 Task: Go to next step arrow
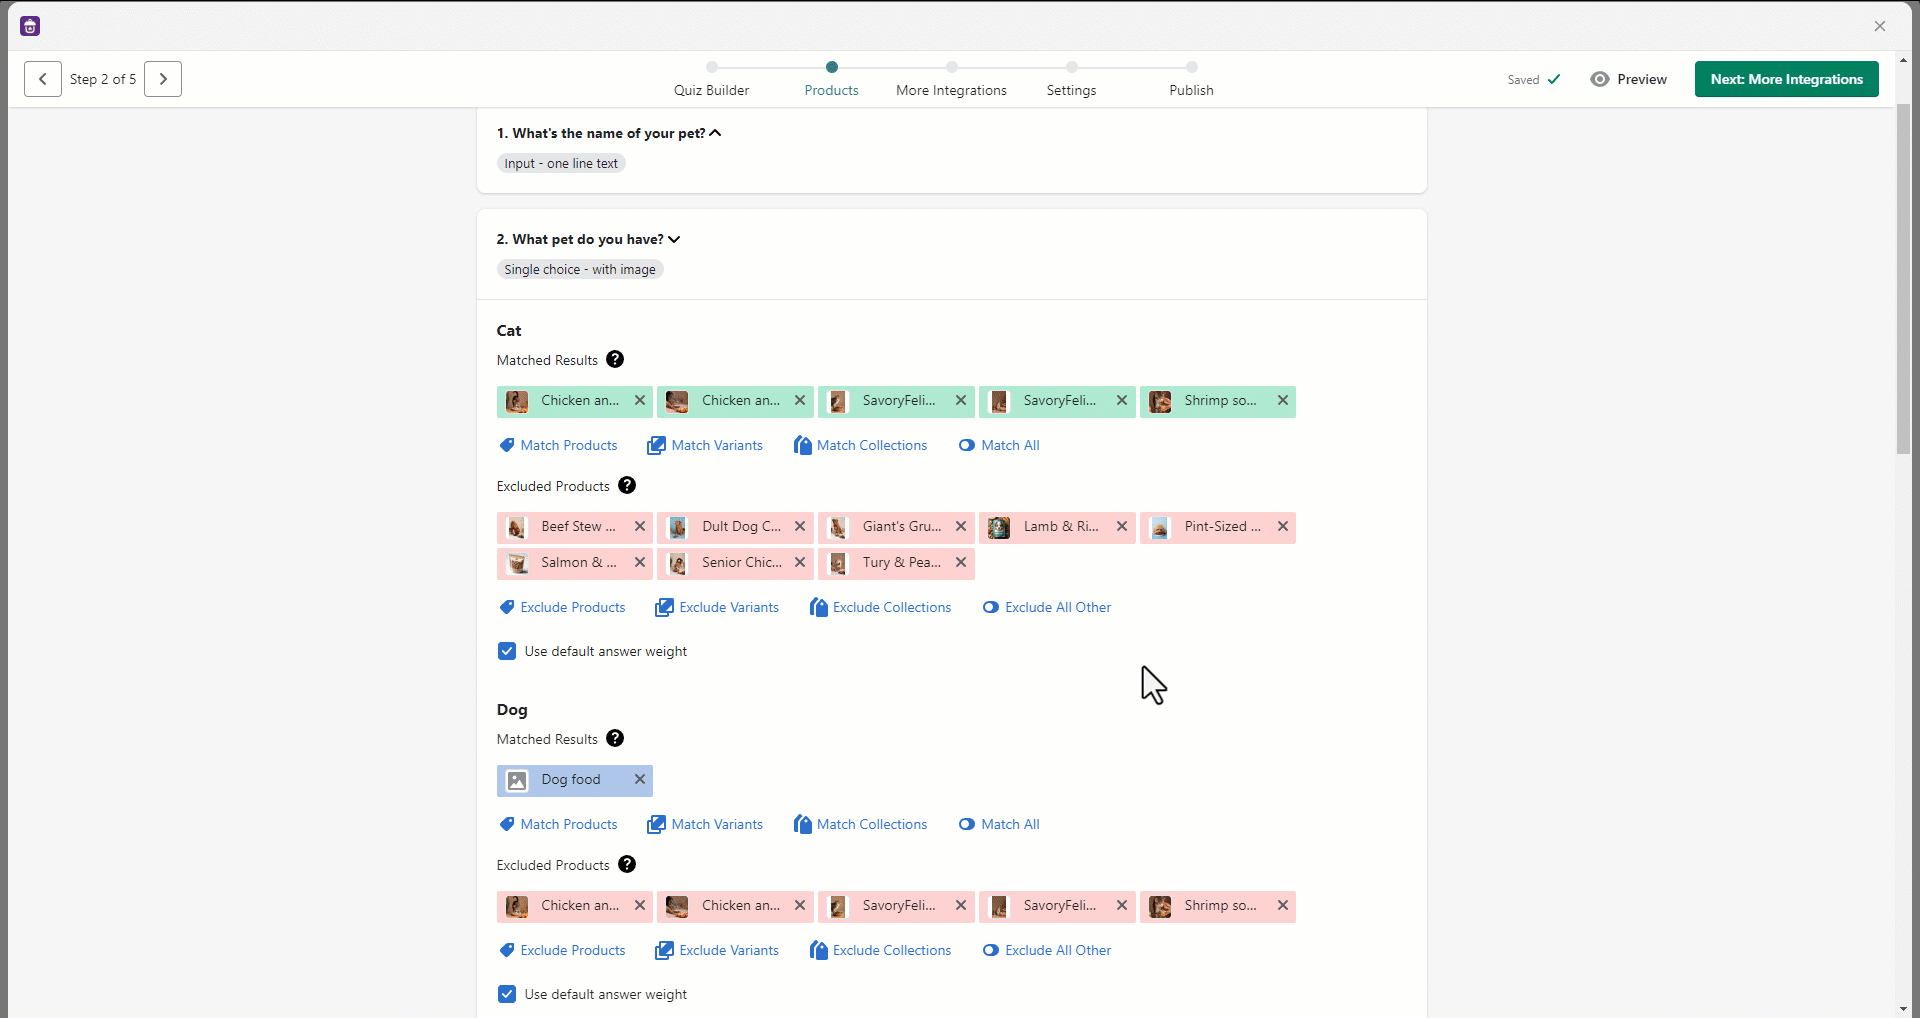pos(163,79)
